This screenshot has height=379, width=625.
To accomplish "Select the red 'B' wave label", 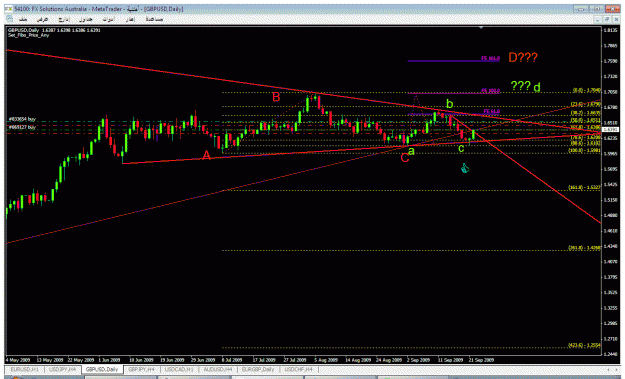I will click(x=276, y=97).
